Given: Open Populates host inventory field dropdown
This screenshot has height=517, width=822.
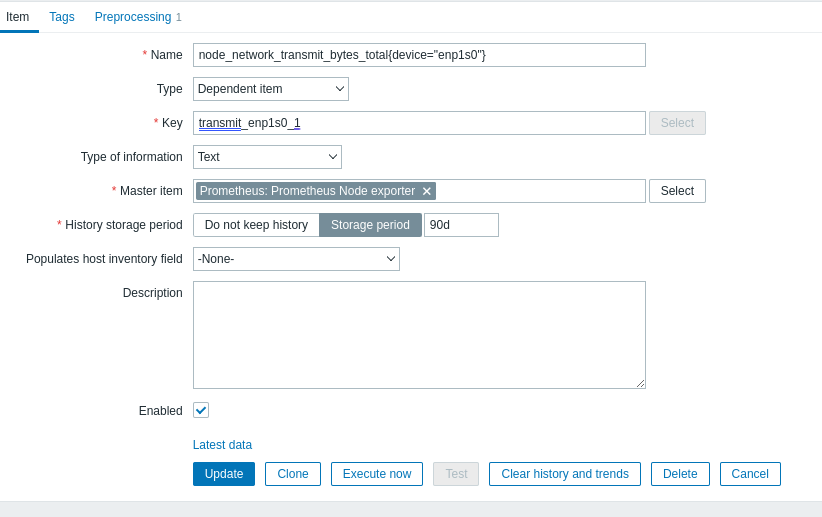Looking at the screenshot, I should [x=296, y=259].
